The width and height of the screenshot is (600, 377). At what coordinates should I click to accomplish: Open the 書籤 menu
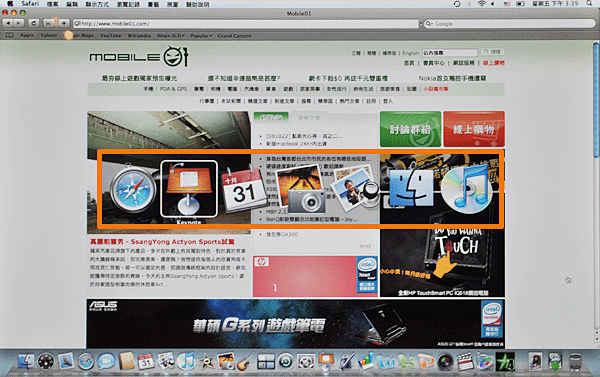153,4
